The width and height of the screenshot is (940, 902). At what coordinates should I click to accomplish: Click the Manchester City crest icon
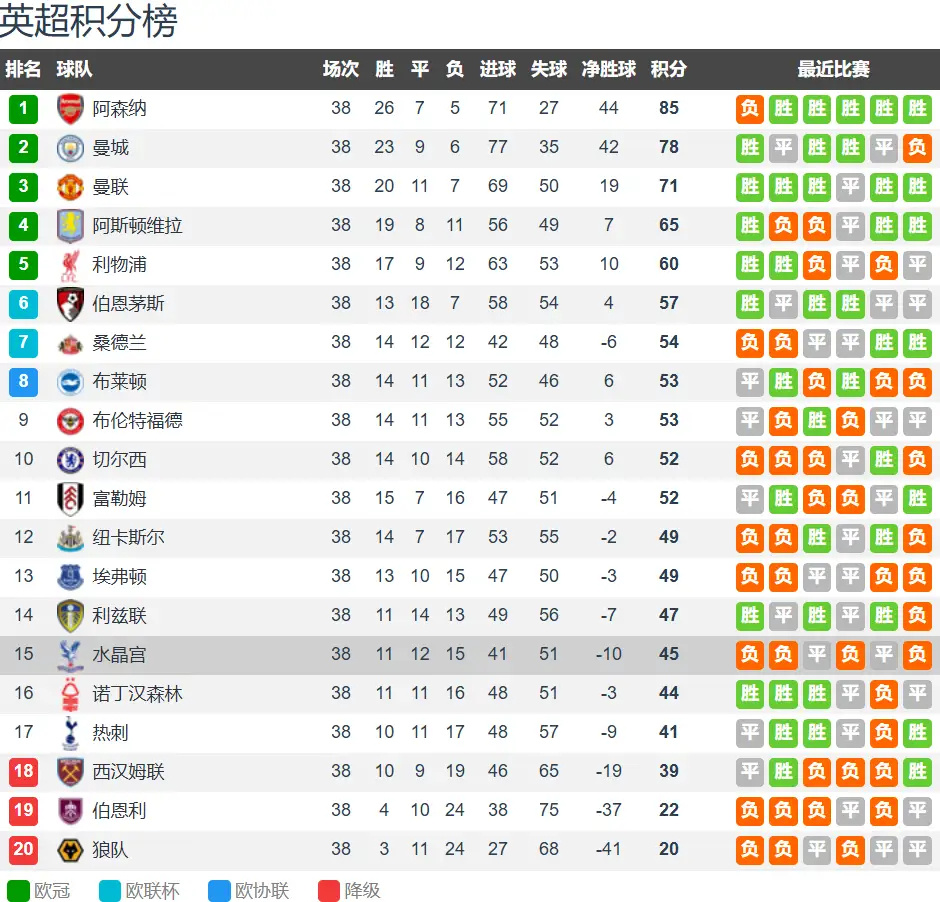click(70, 148)
